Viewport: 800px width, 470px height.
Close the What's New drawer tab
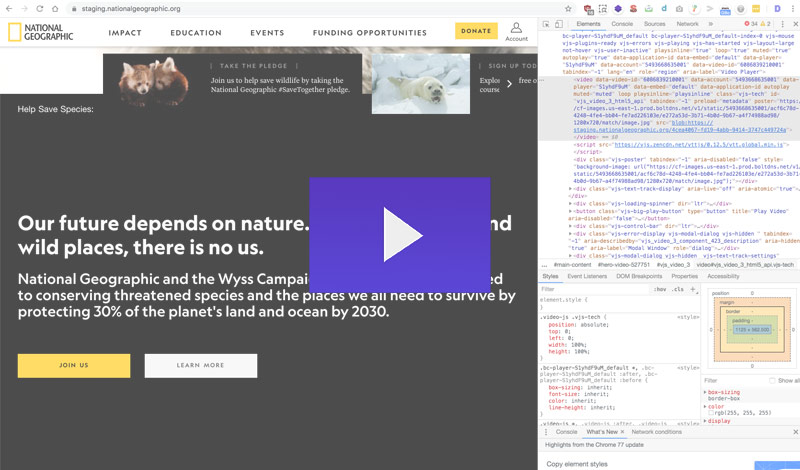pyautogui.click(x=622, y=432)
